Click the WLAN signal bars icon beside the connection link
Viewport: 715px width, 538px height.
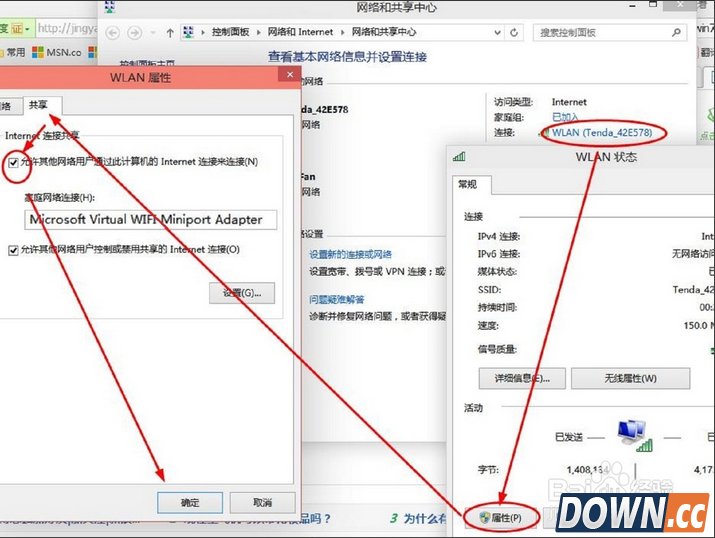pos(543,132)
